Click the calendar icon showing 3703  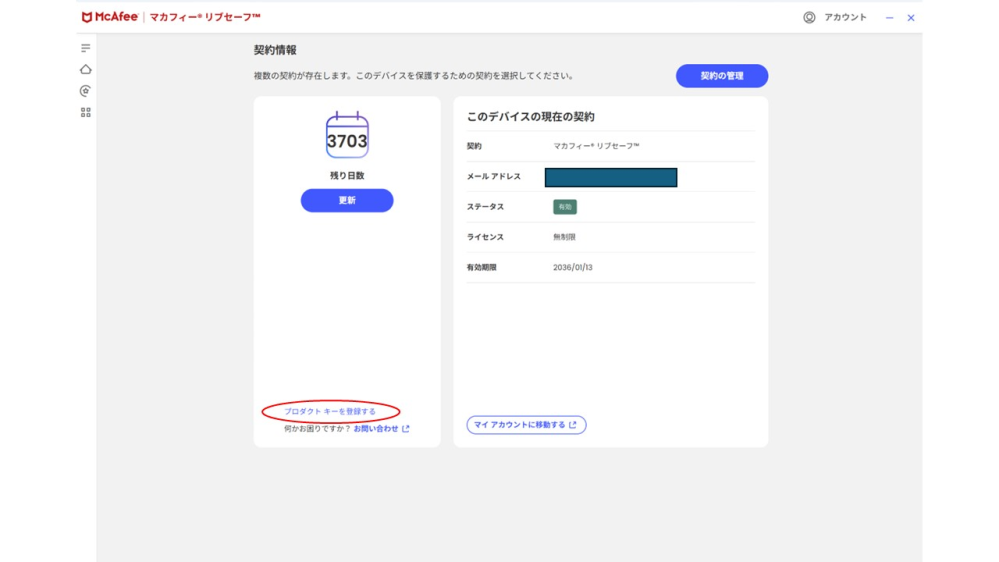pos(347,135)
